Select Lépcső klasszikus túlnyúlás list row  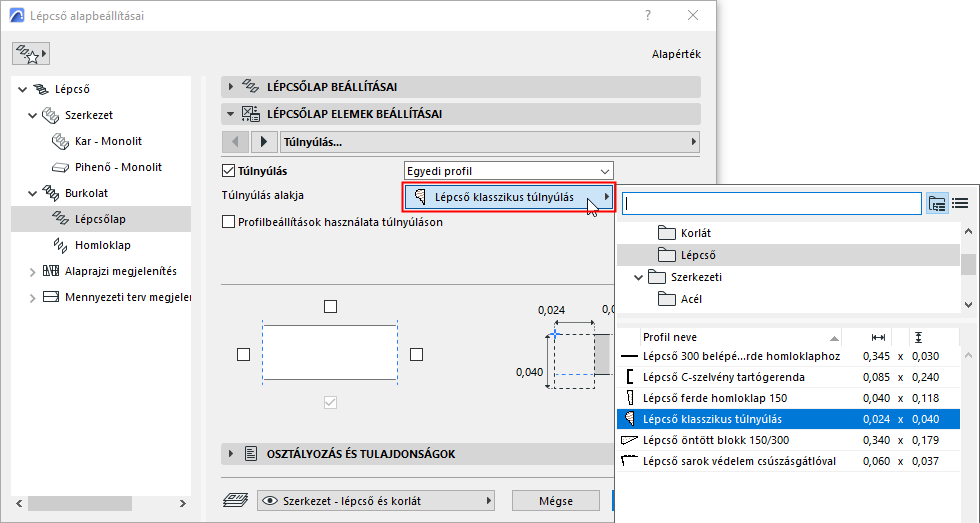(788, 419)
